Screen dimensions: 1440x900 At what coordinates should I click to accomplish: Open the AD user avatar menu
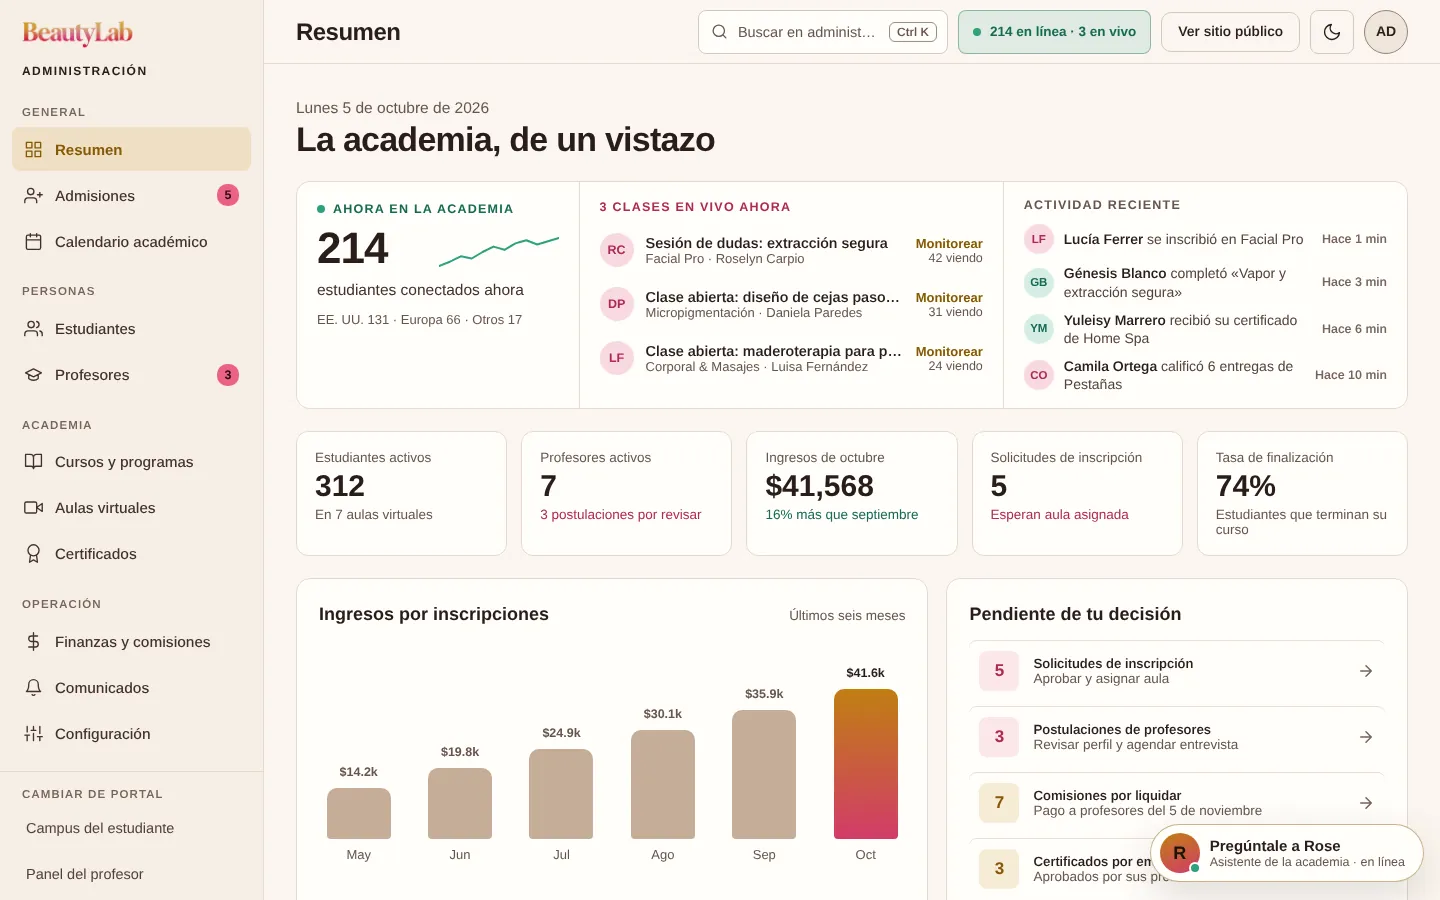1386,32
